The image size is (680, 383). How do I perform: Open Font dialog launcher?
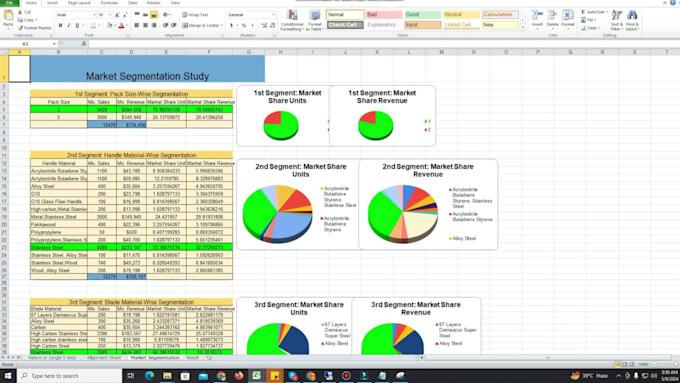pos(128,35)
